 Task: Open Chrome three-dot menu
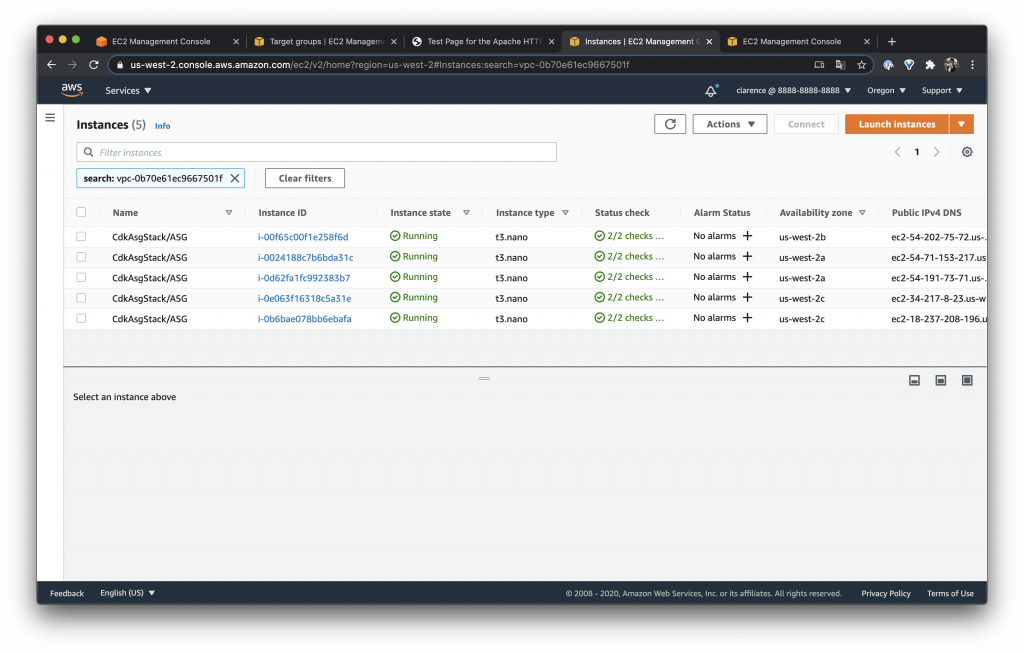click(x=972, y=65)
